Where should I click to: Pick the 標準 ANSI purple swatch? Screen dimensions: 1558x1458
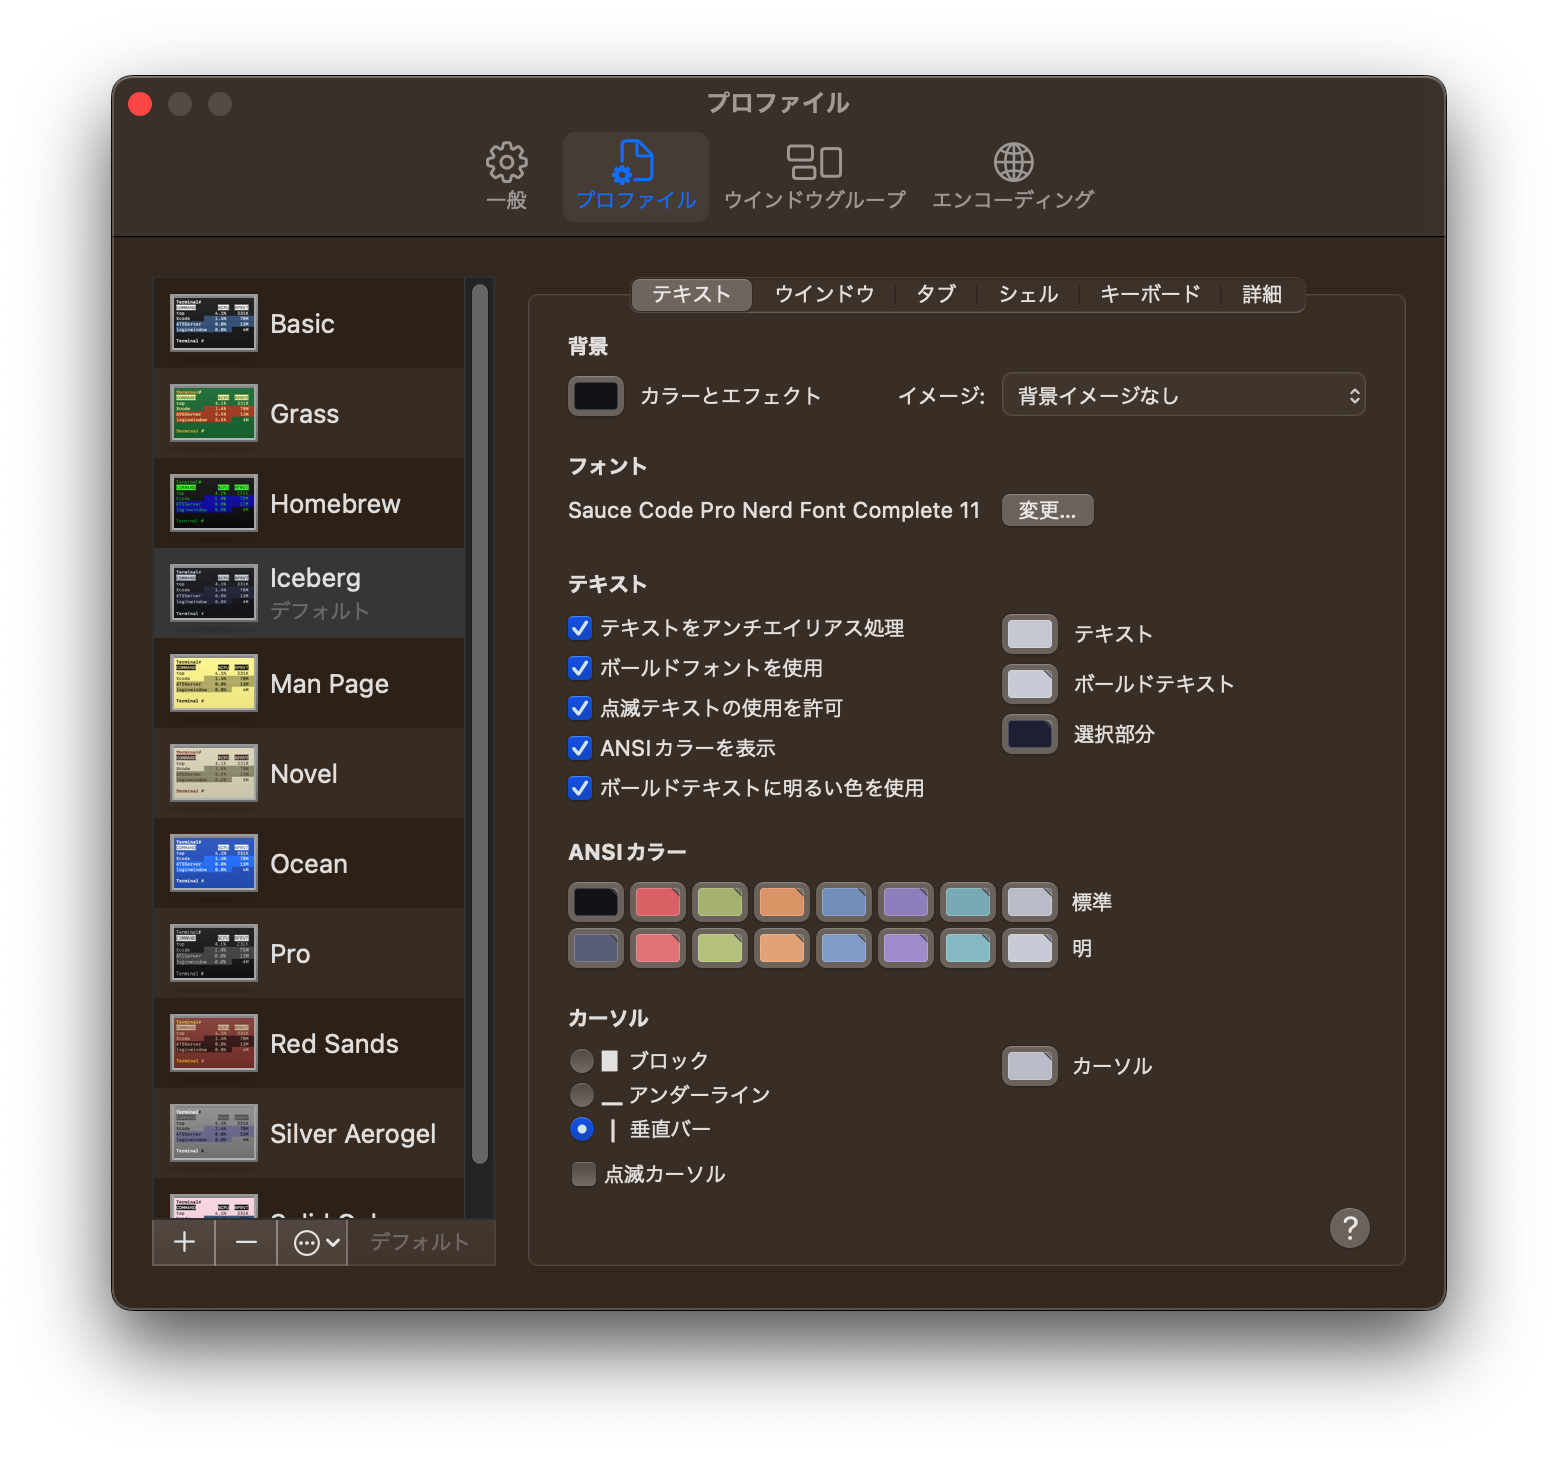pyautogui.click(x=906, y=902)
